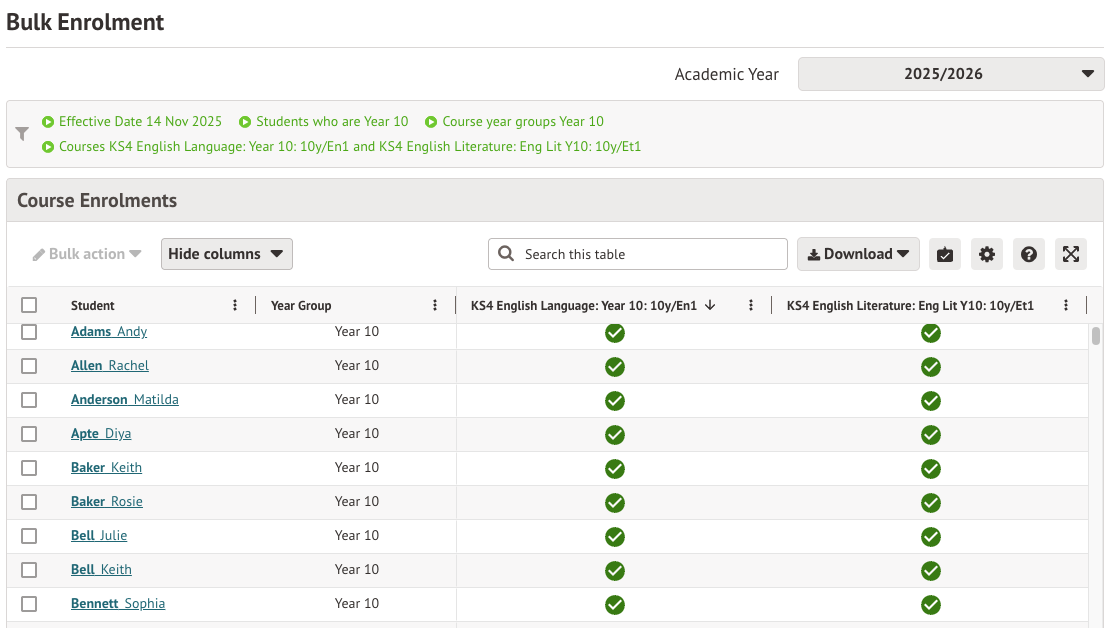Click the checkmark verification icon near Download
This screenshot has width=1112, height=628.
tap(944, 254)
